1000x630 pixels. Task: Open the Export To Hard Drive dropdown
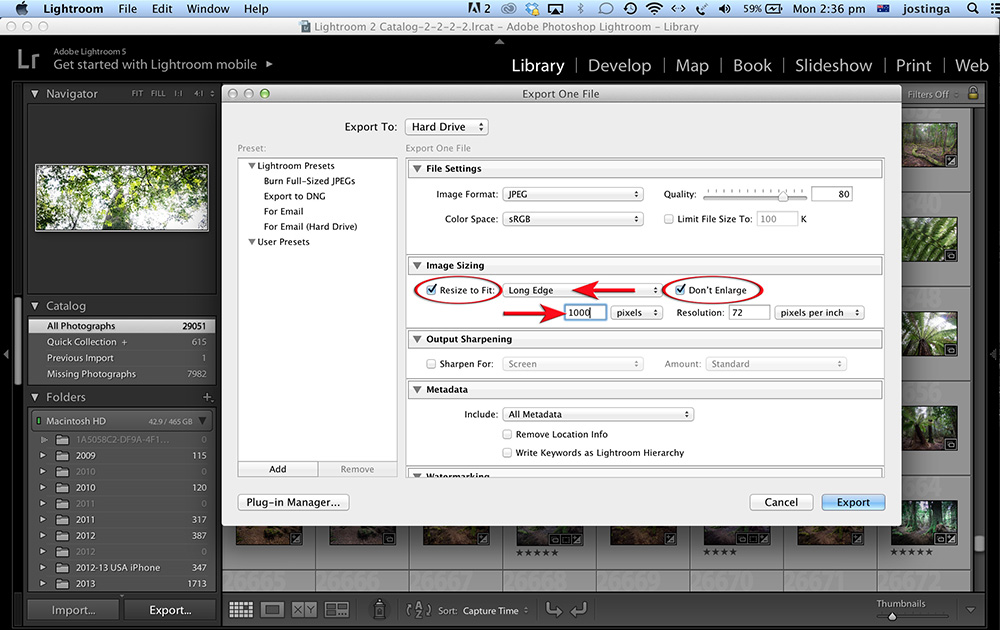[446, 127]
